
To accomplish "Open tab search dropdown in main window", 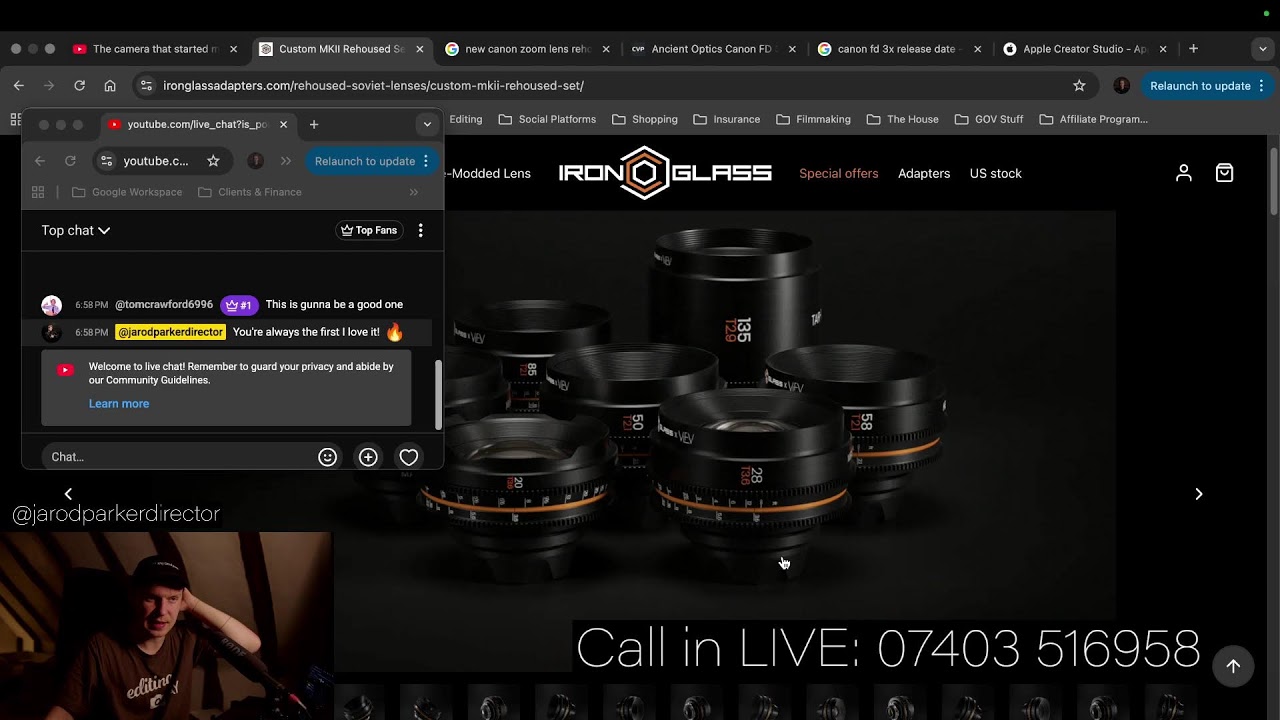I will tap(1264, 49).
